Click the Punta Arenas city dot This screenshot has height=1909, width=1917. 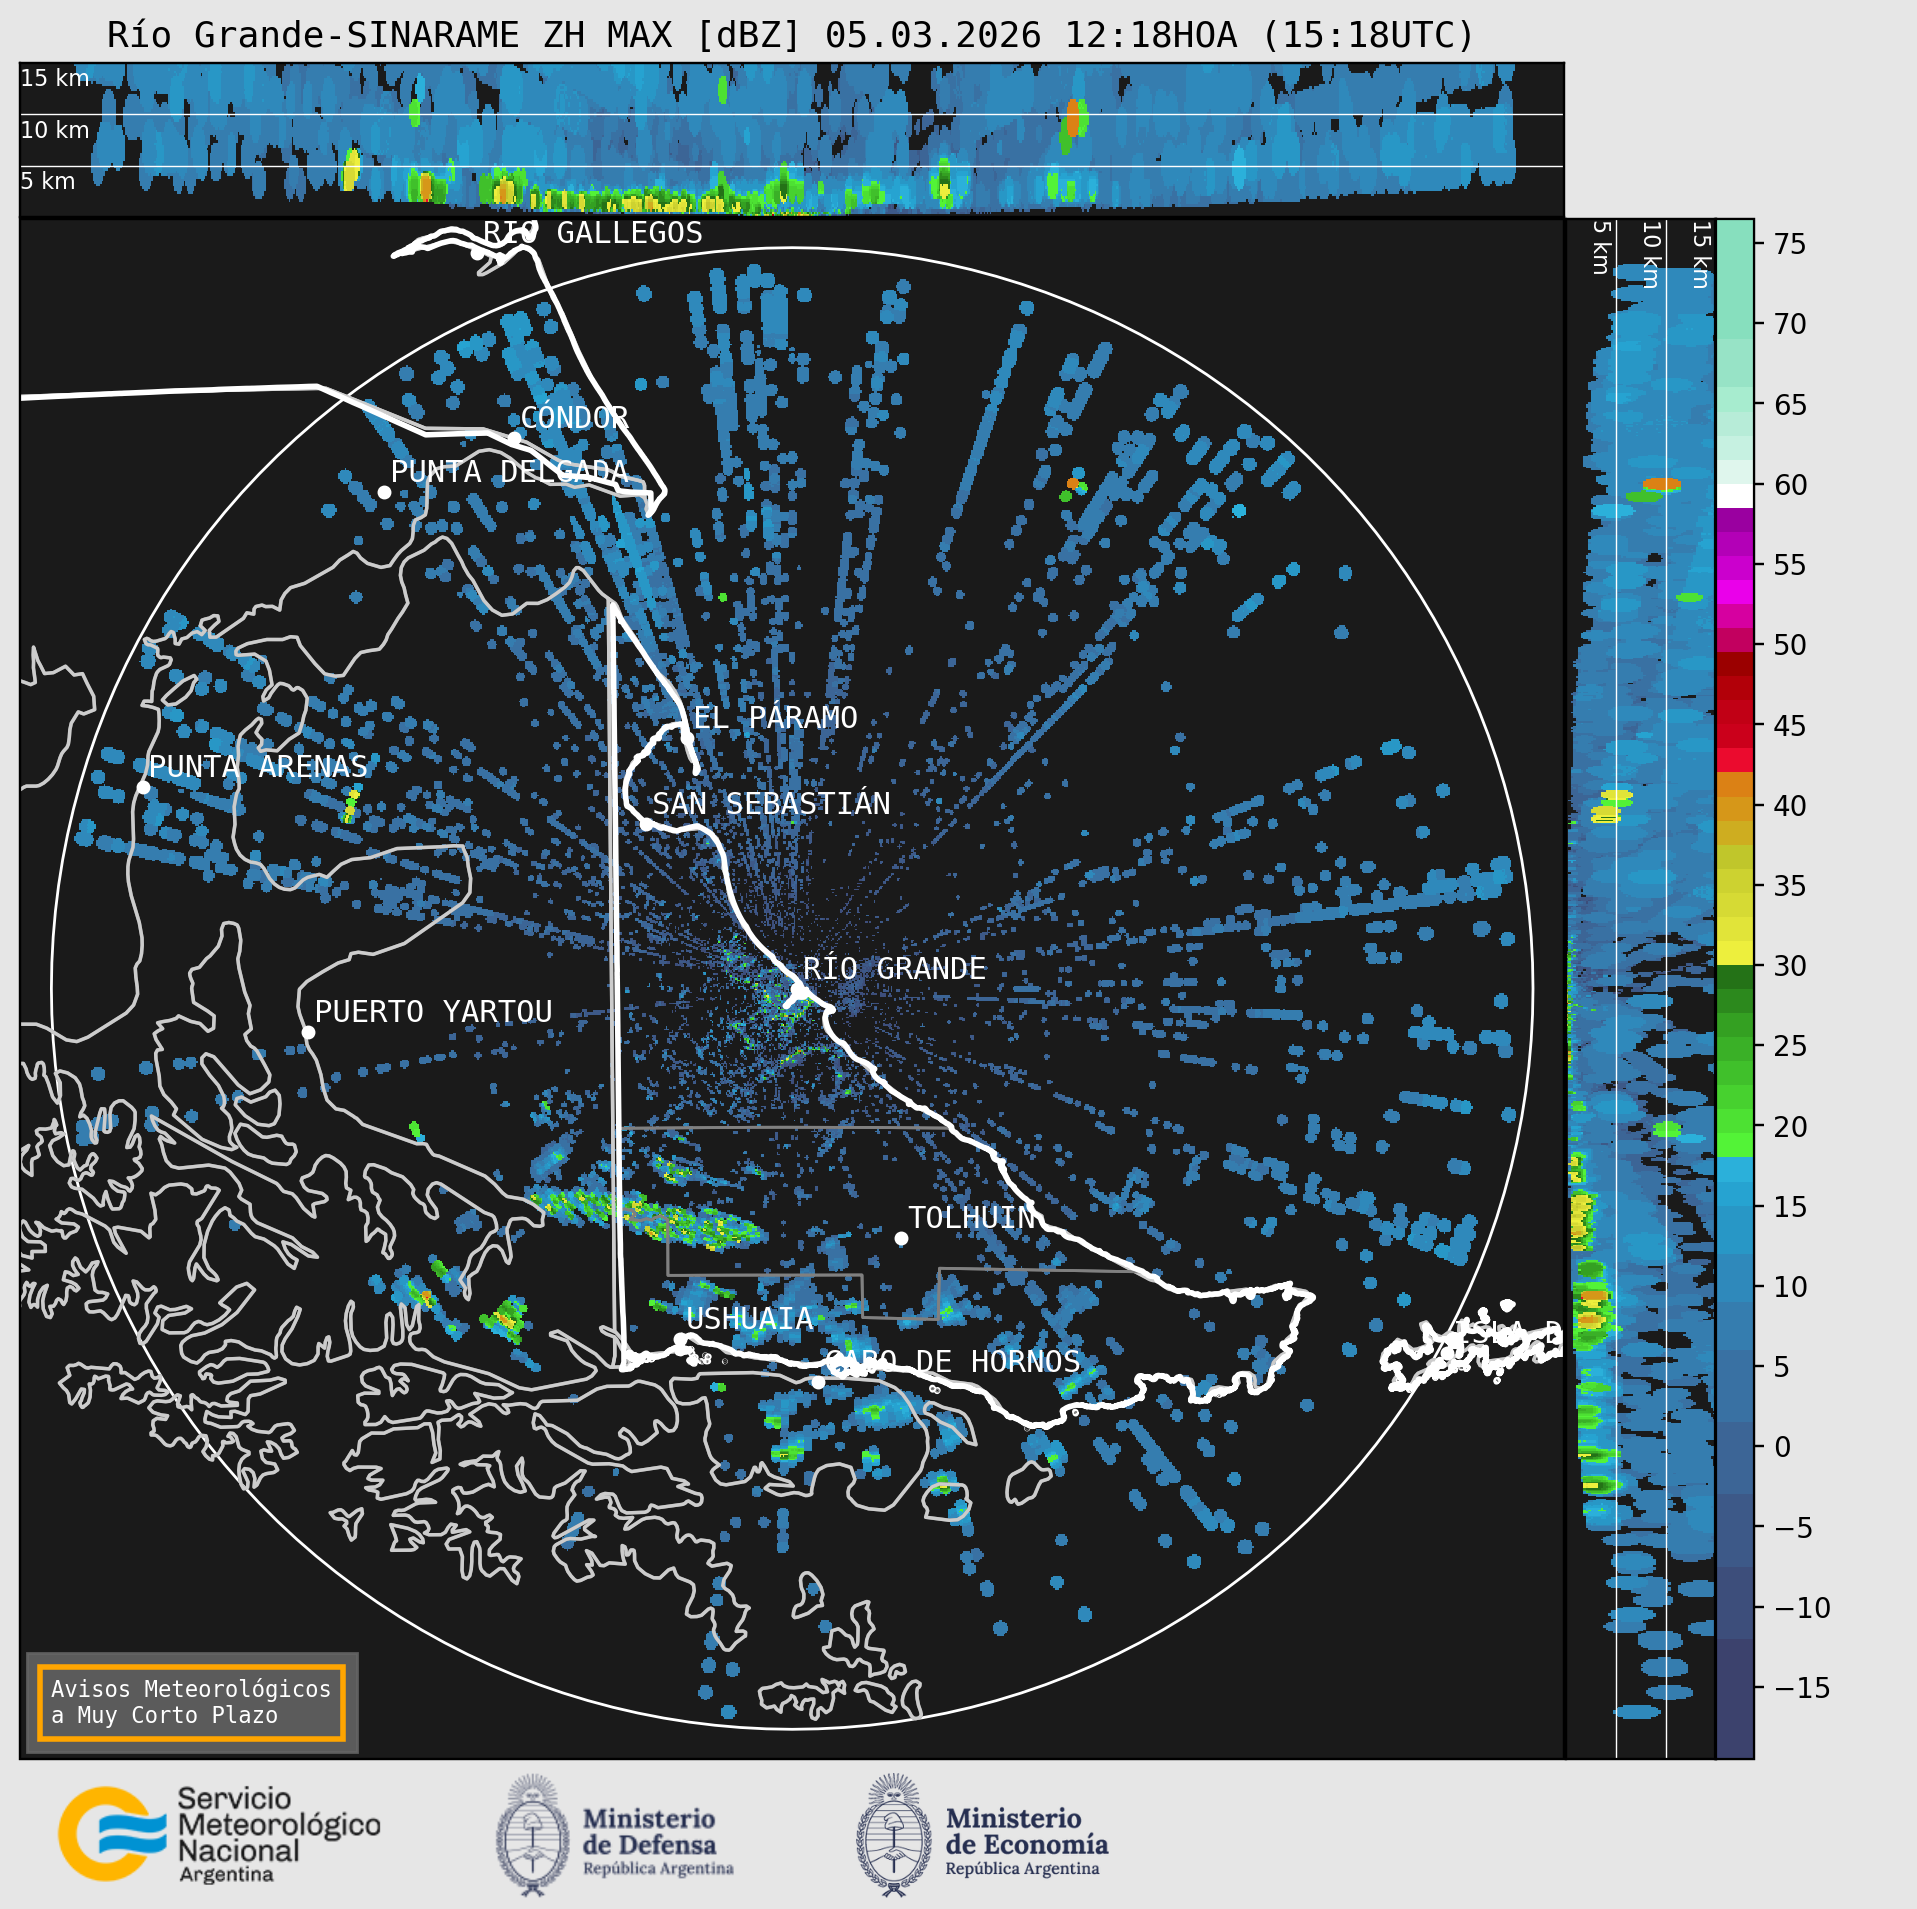click(144, 788)
